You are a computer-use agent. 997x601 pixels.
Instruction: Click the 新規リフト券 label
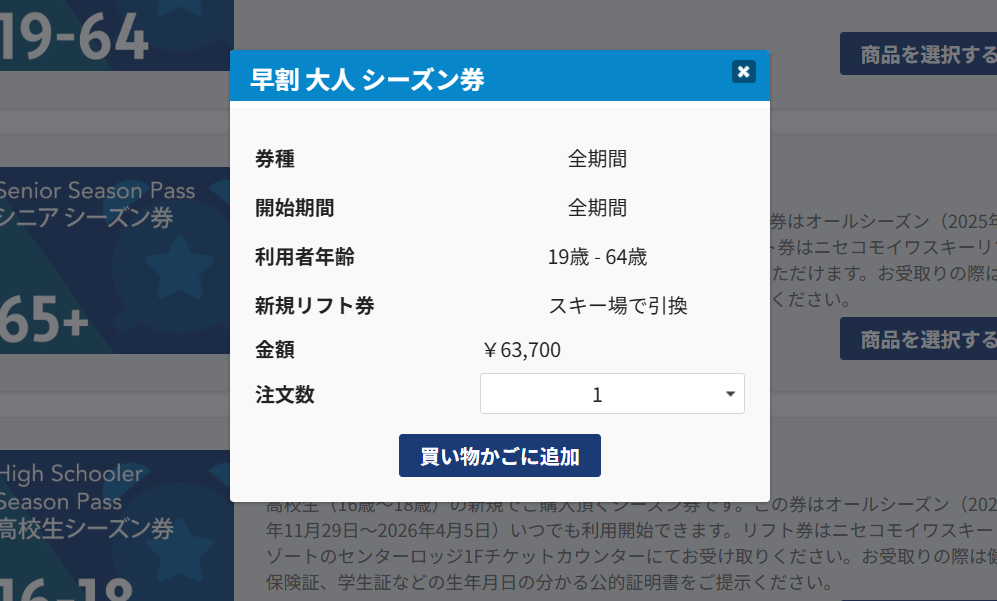(x=315, y=306)
